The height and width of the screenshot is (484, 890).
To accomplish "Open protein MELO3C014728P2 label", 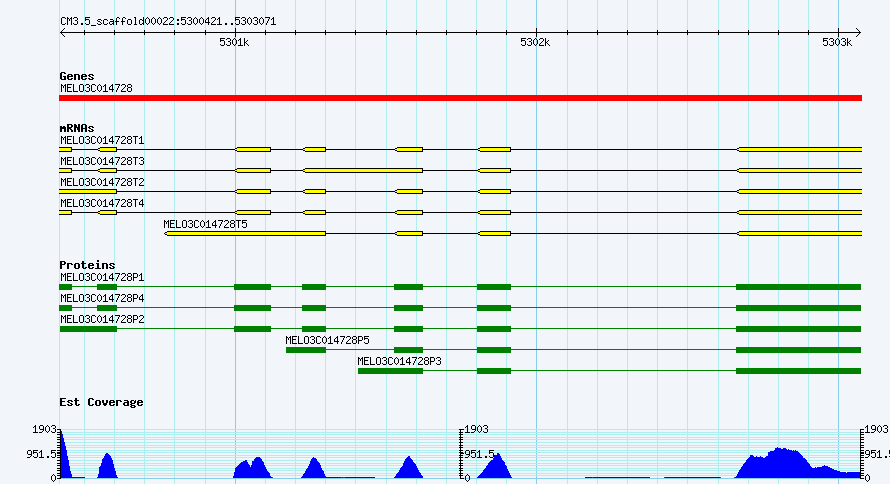I will point(102,319).
